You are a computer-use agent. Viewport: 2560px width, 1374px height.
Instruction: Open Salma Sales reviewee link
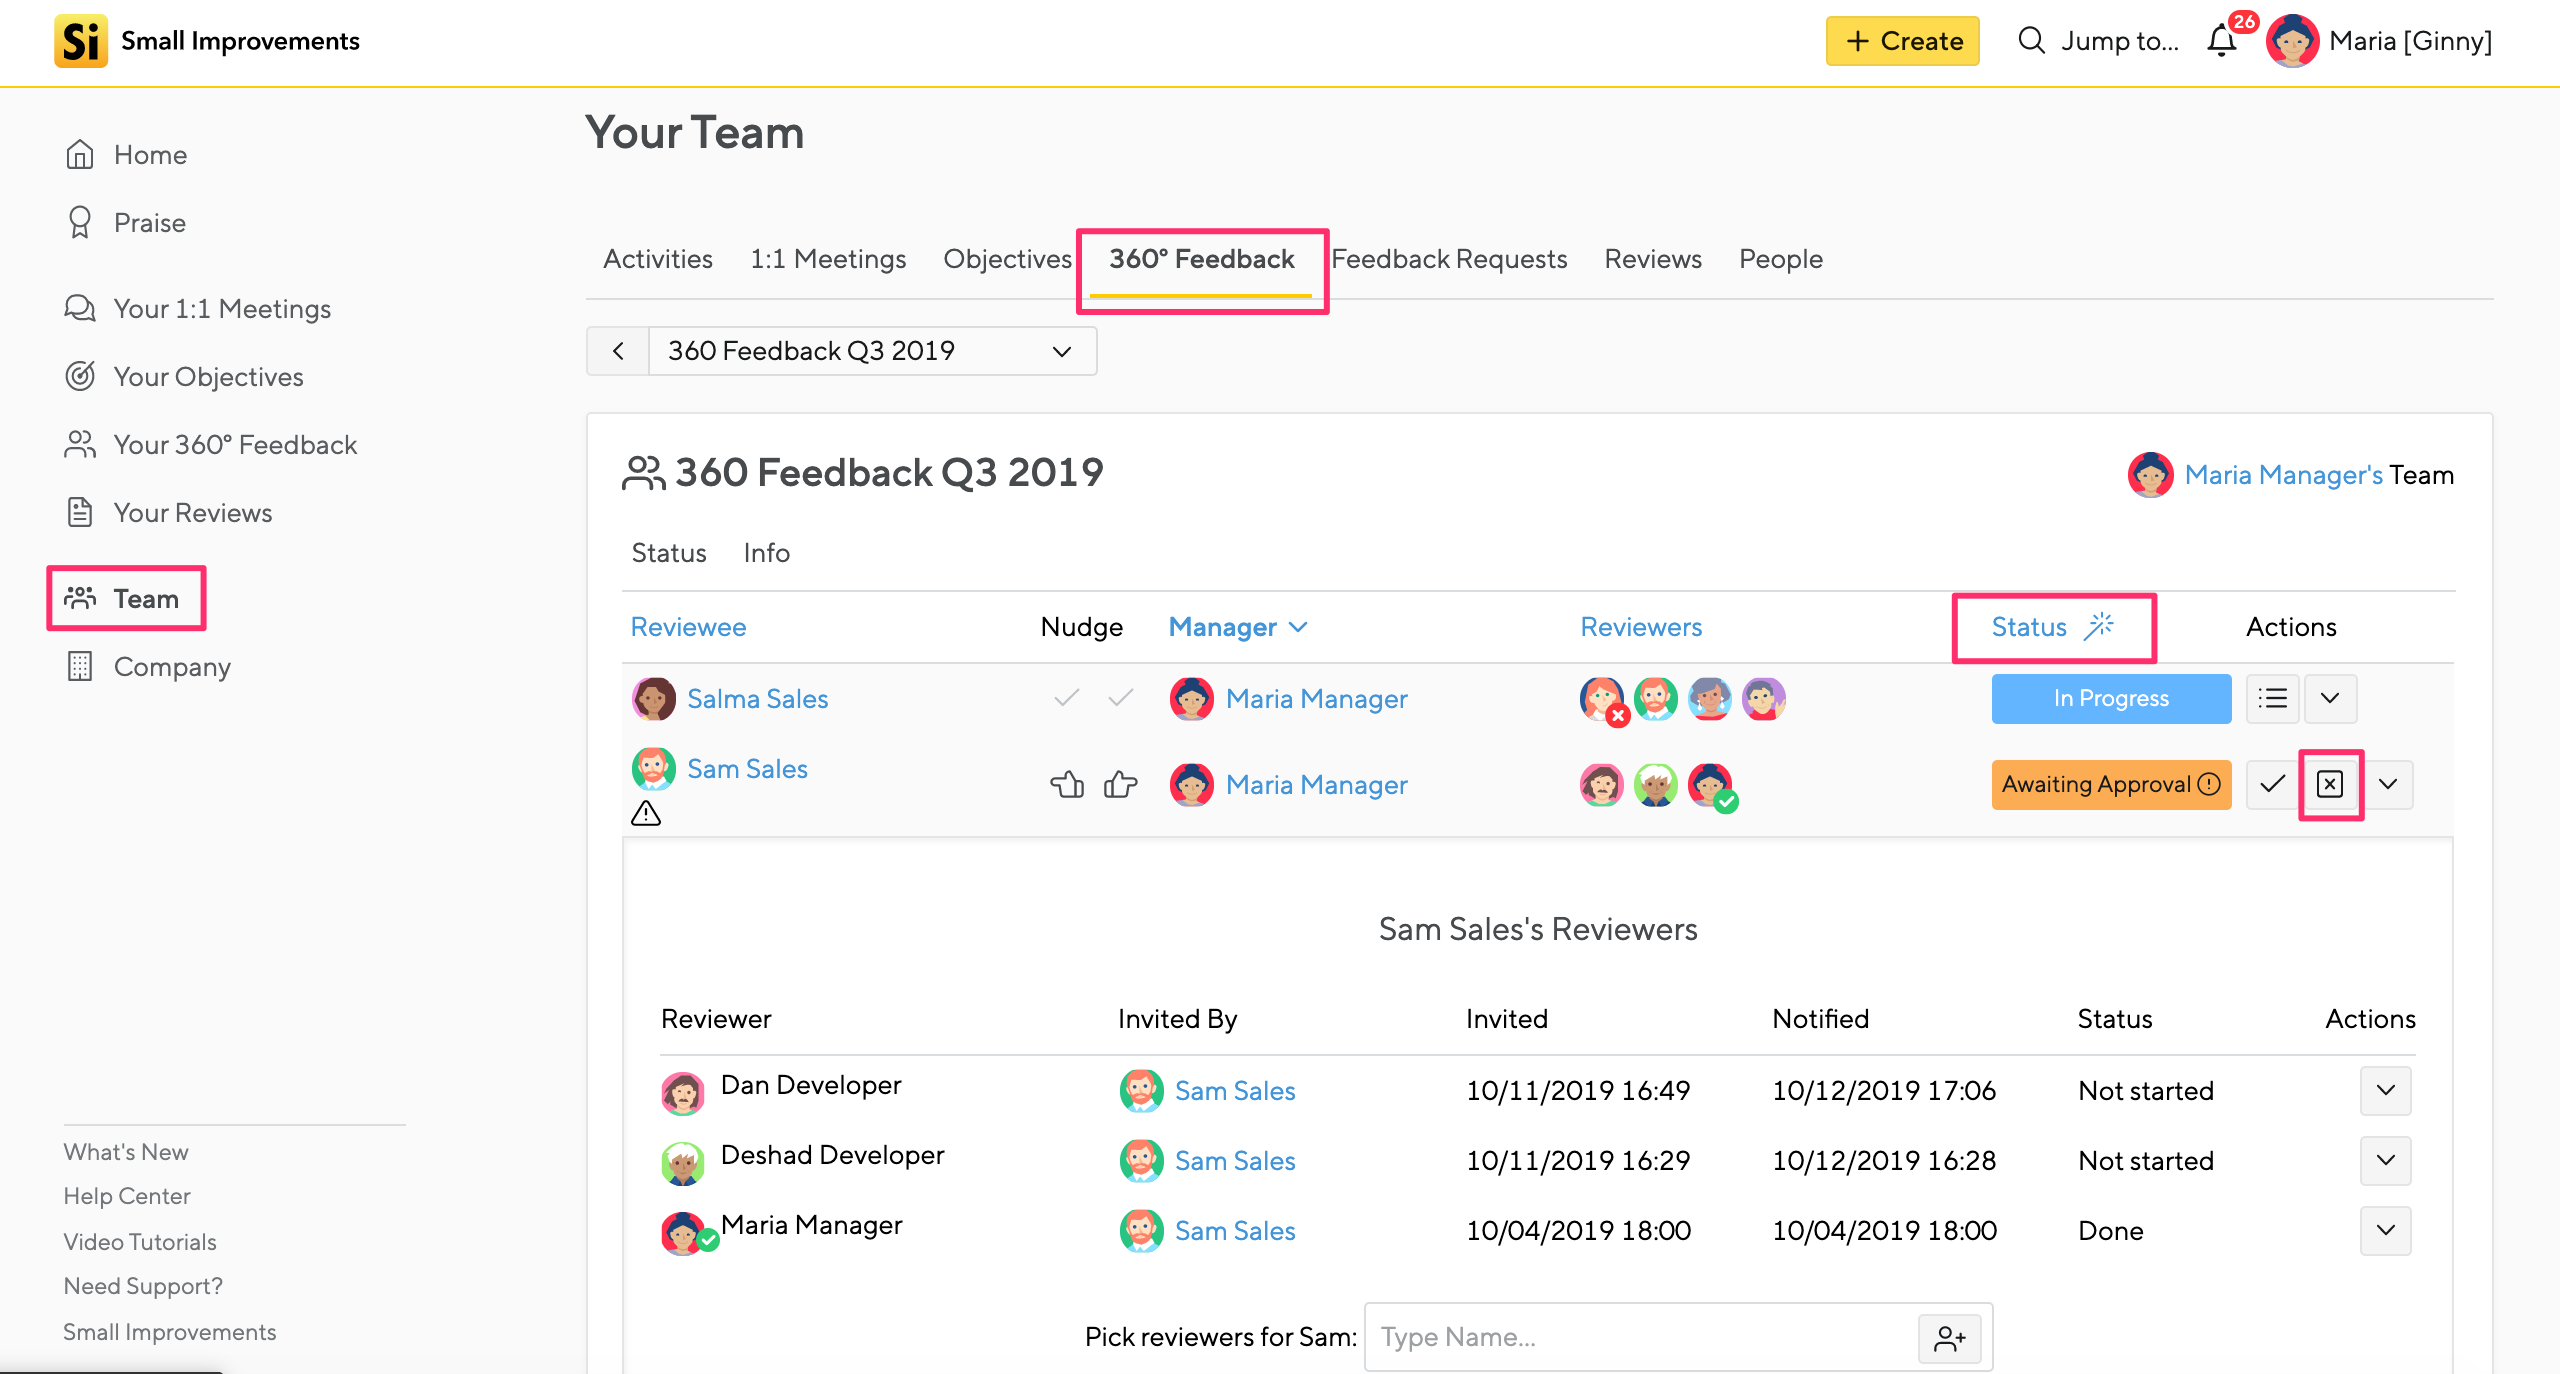click(x=757, y=698)
